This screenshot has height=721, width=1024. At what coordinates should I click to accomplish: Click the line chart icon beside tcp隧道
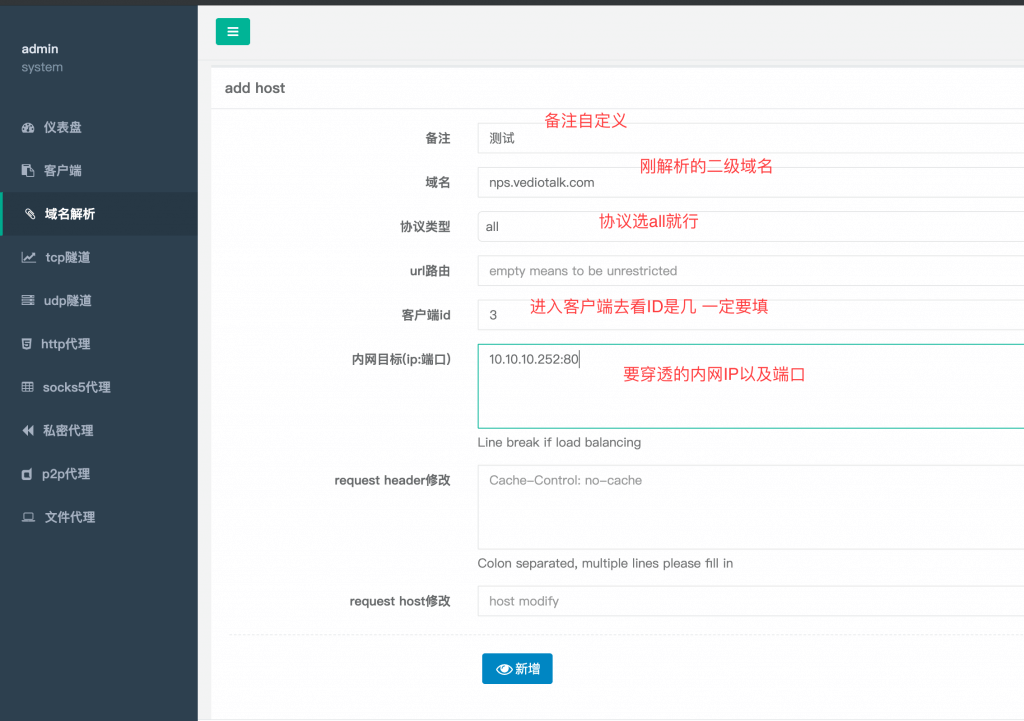pos(28,258)
